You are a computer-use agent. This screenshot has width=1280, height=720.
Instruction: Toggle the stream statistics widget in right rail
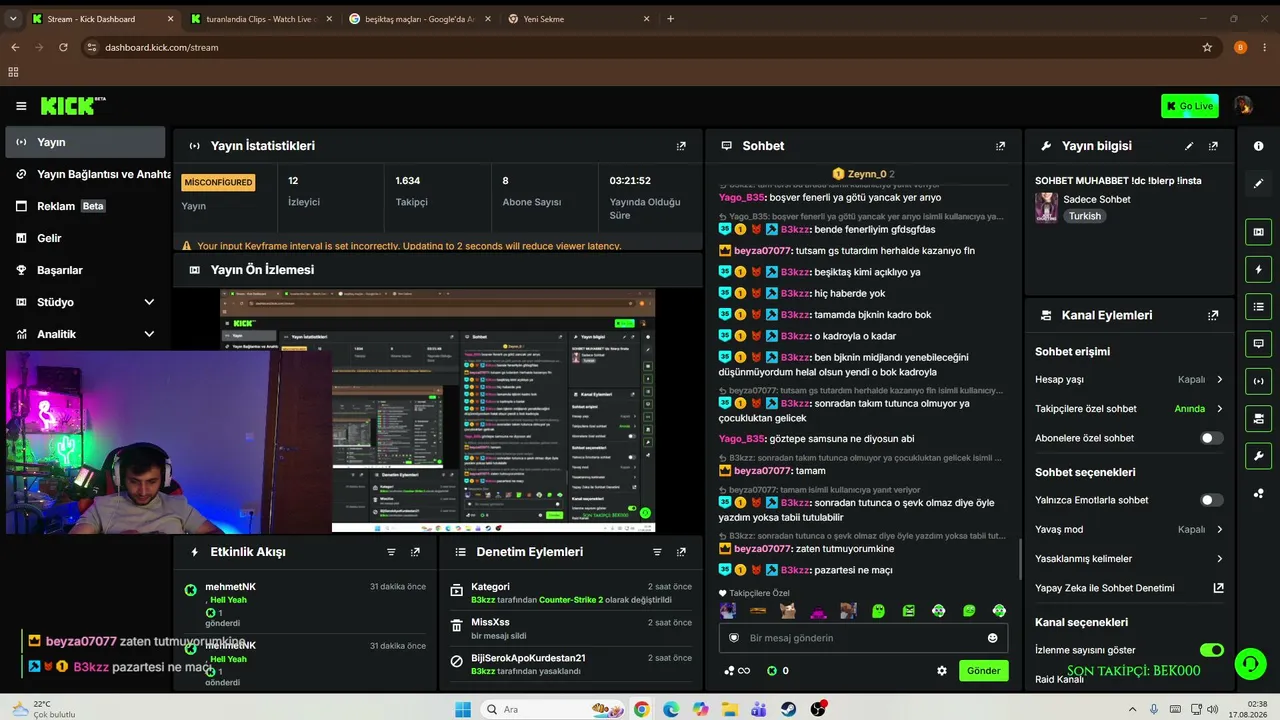pos(1258,380)
